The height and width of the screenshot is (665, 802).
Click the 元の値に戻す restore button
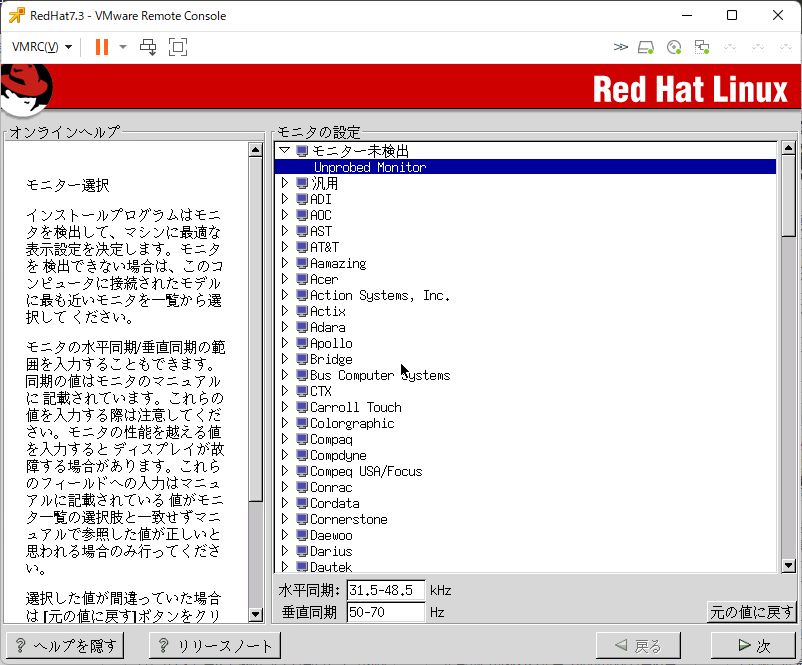click(x=751, y=612)
